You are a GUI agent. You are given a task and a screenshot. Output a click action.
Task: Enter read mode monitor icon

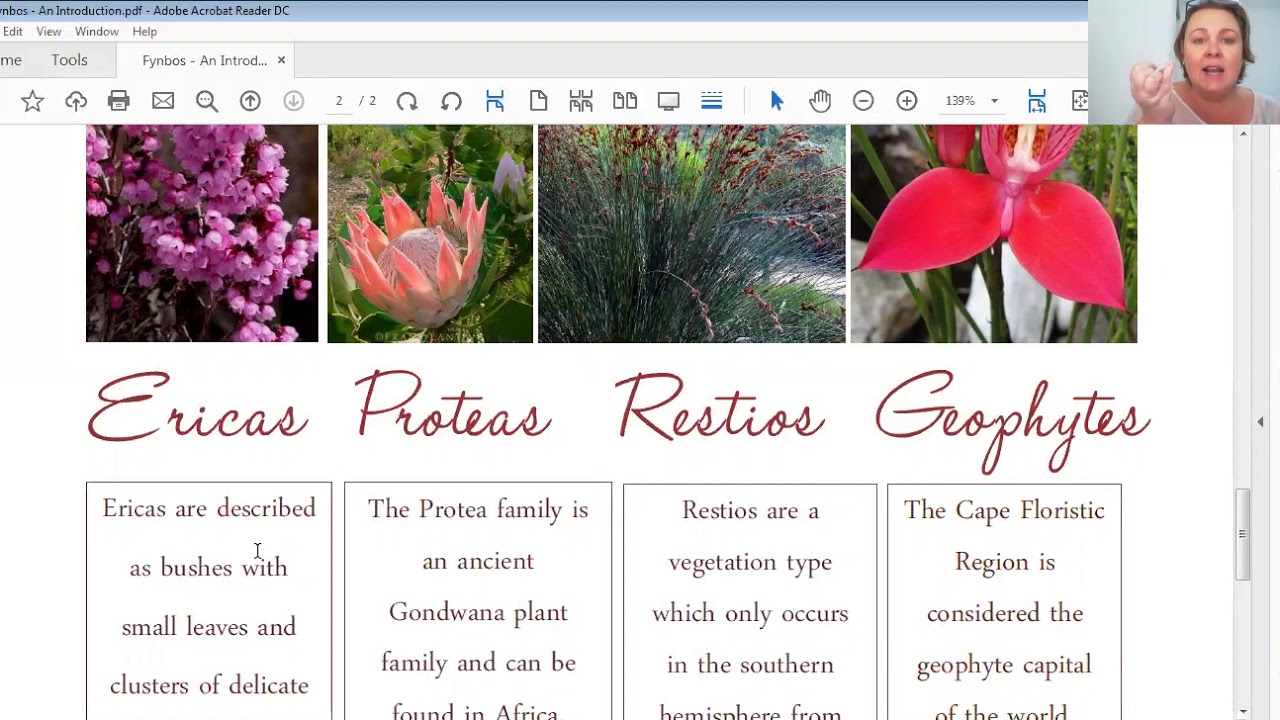point(668,101)
